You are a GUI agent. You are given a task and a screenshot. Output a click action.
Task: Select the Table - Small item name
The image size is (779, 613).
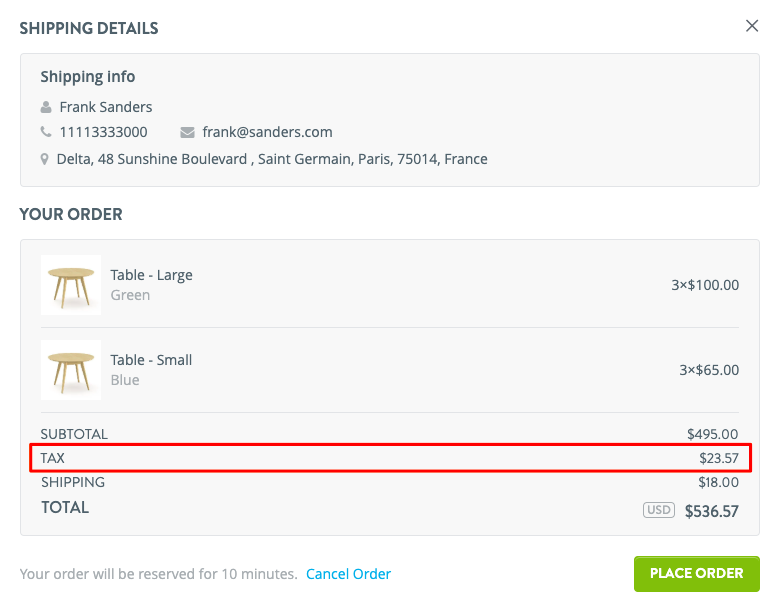tap(151, 360)
